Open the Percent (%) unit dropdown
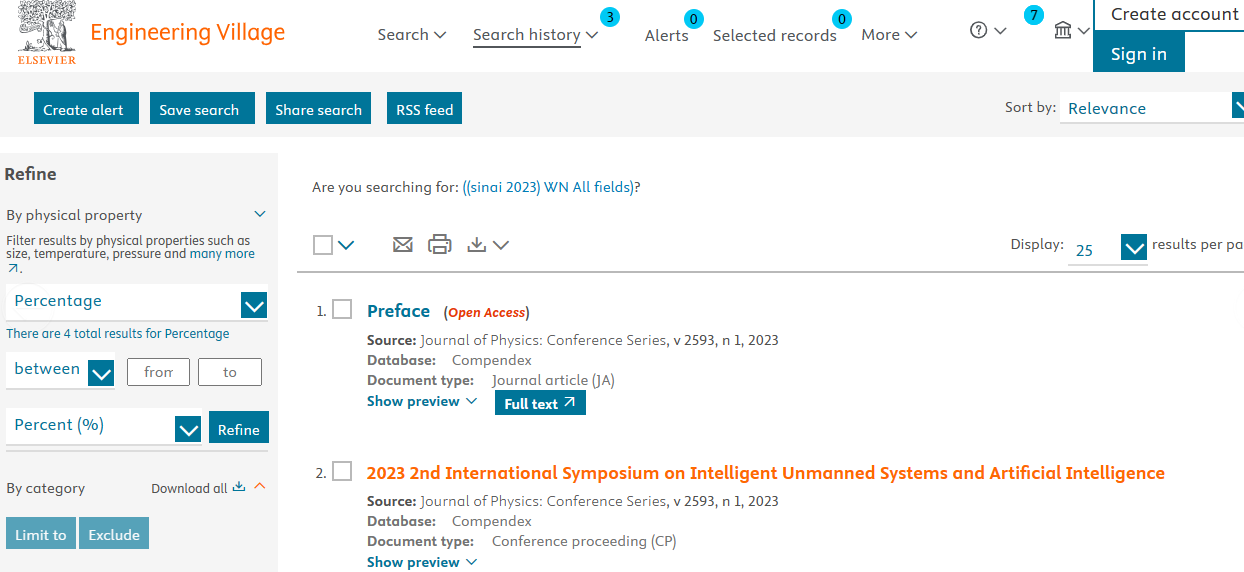This screenshot has height=572, width=1244. (x=104, y=426)
